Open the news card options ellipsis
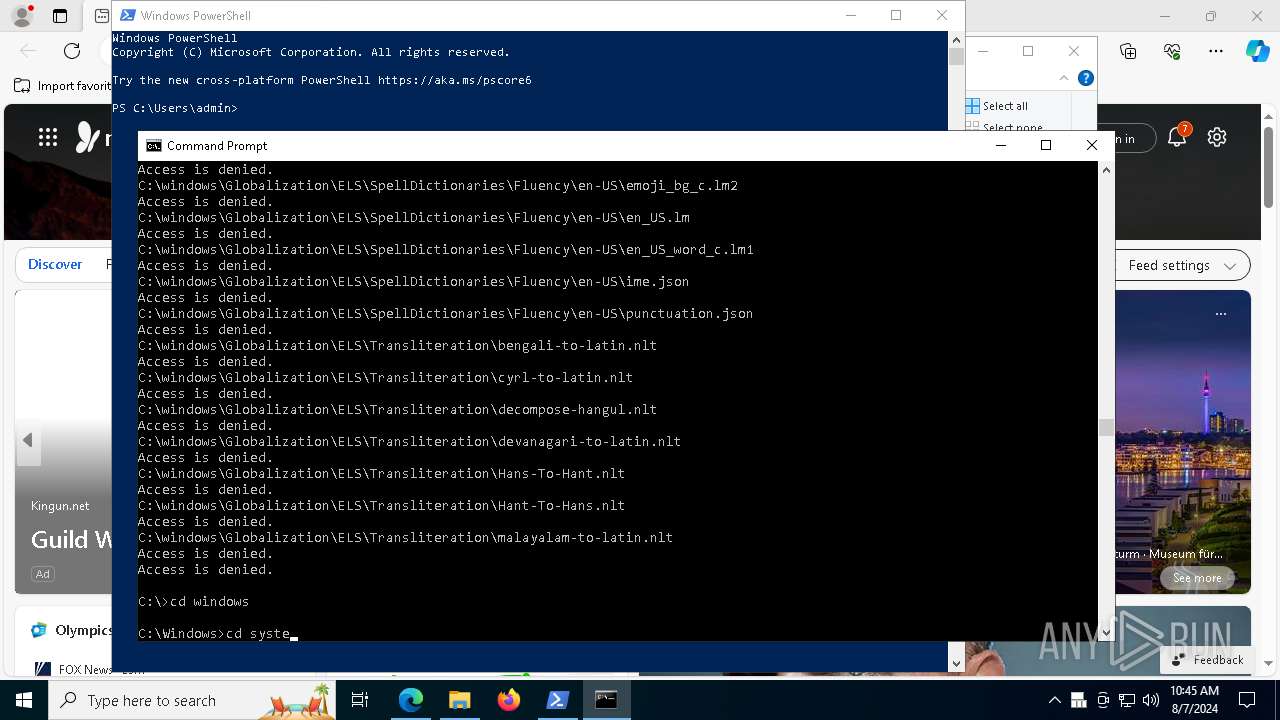Image resolution: width=1280 pixels, height=720 pixels. pos(1220,314)
